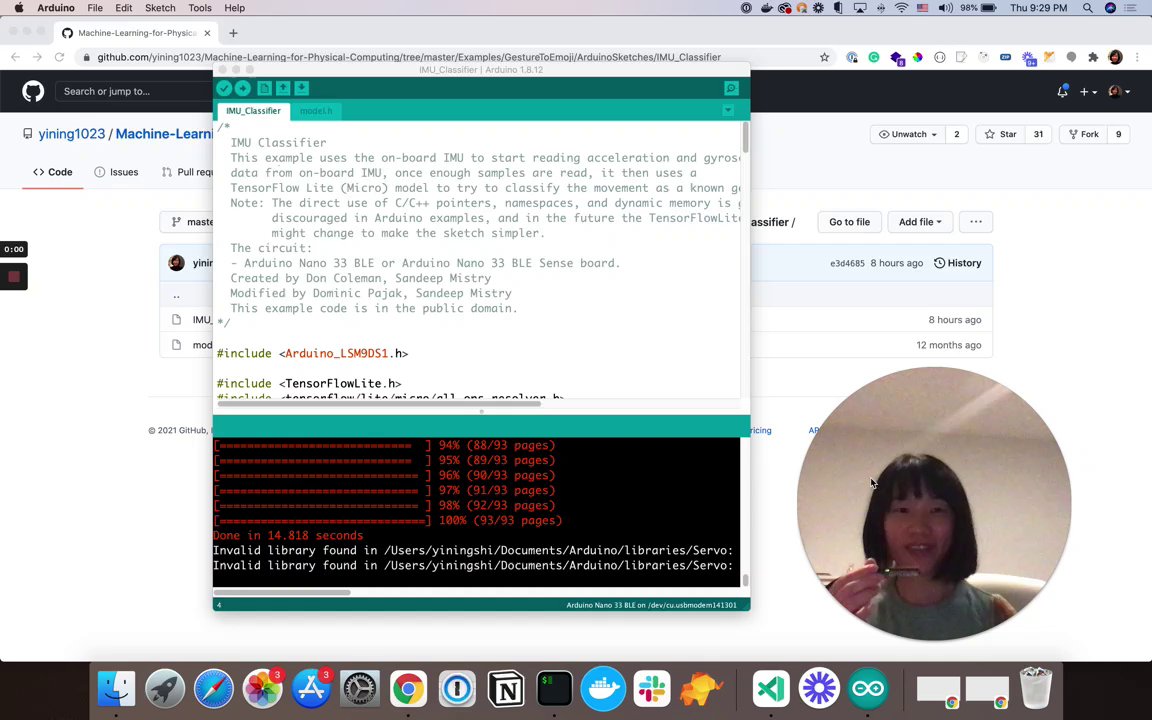Viewport: 1152px width, 720px height.
Task: Open the Add file dropdown
Action: (920, 222)
